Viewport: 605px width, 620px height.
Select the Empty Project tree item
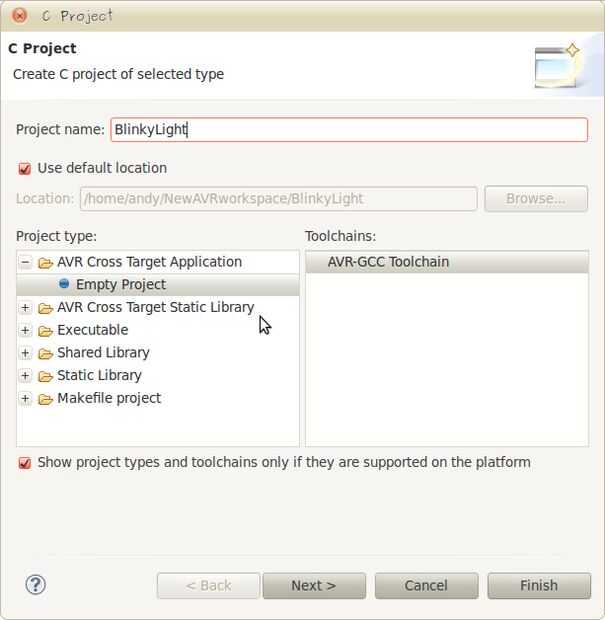120,285
